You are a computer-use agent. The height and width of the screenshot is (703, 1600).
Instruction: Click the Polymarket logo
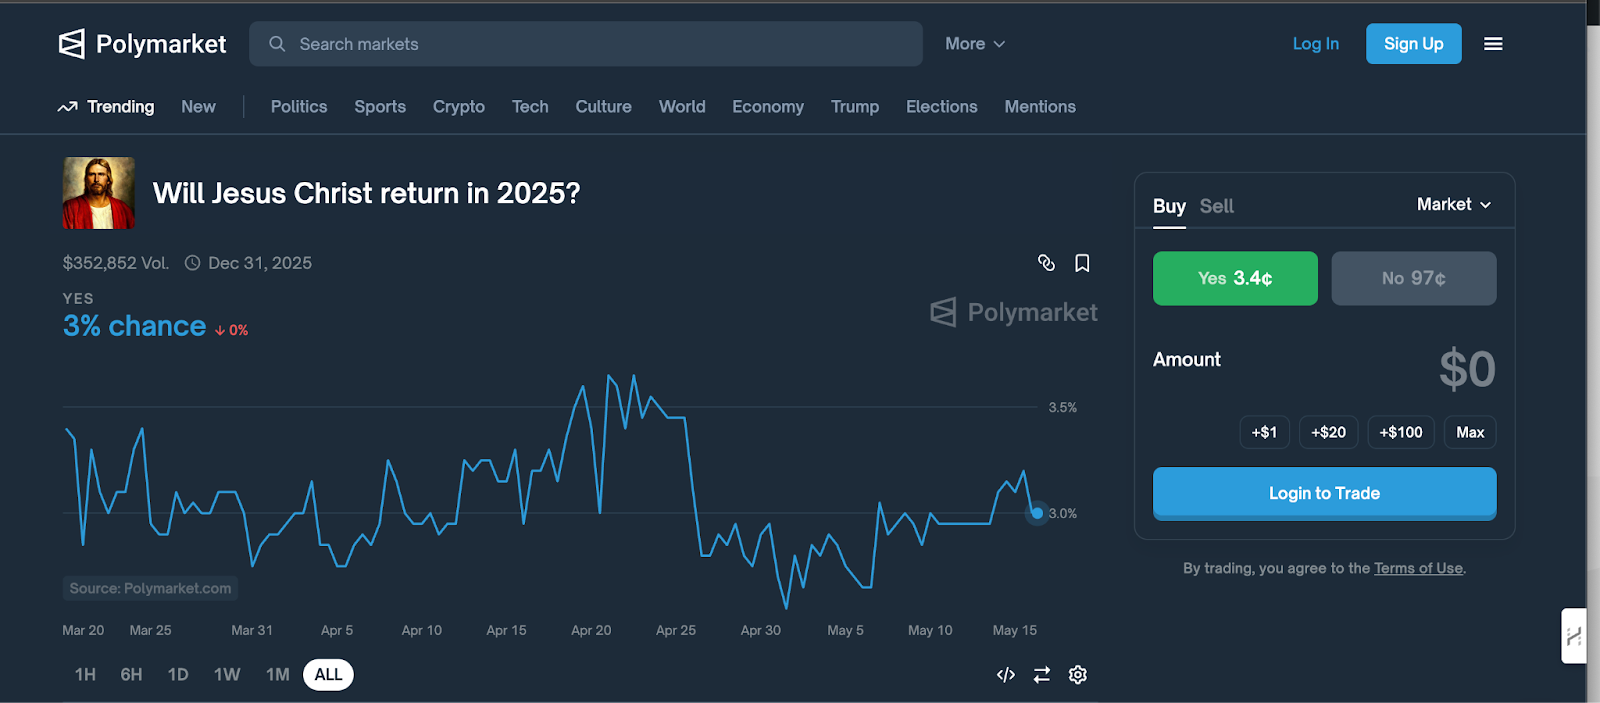click(142, 44)
